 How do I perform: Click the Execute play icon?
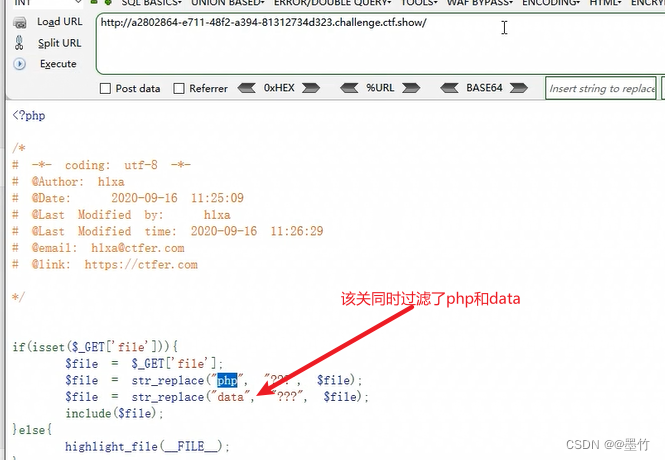(x=20, y=64)
